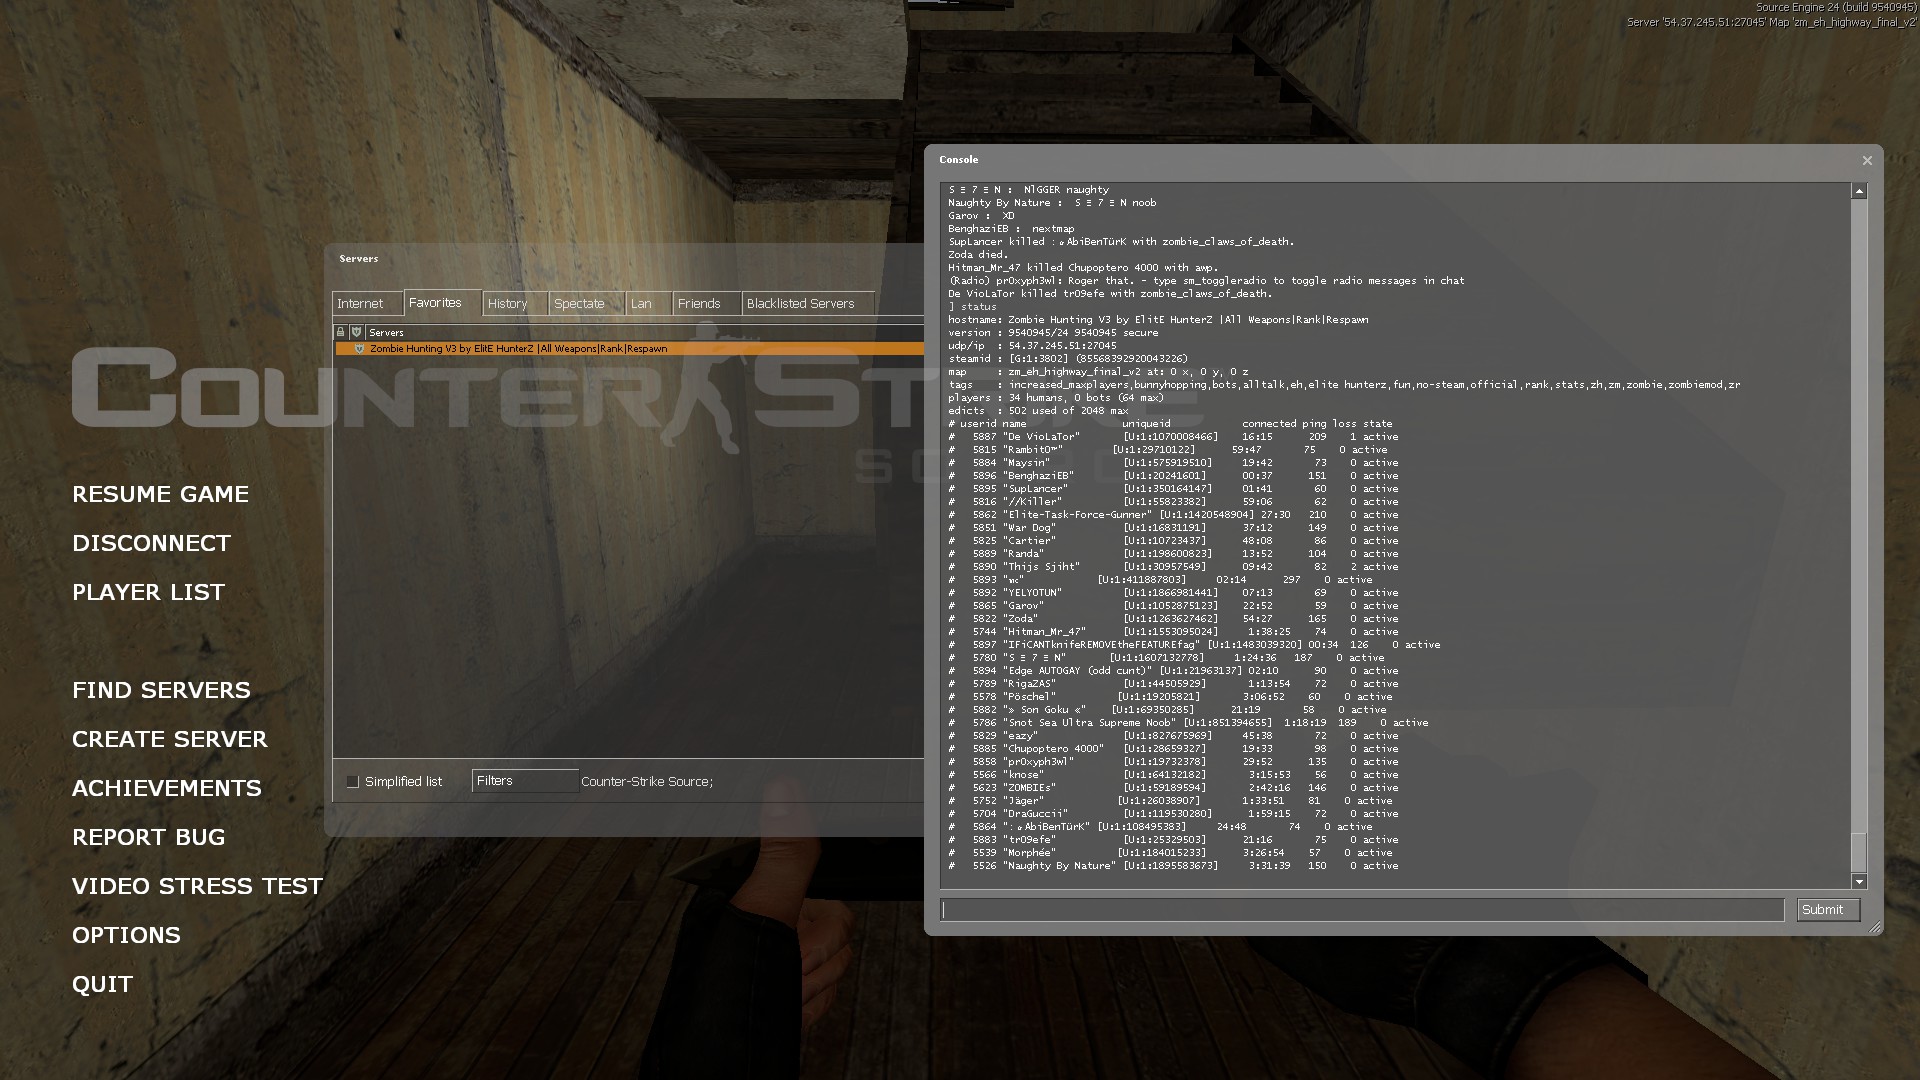Enable the Simplified list checkbox
This screenshot has height=1080, width=1920.
tap(352, 782)
